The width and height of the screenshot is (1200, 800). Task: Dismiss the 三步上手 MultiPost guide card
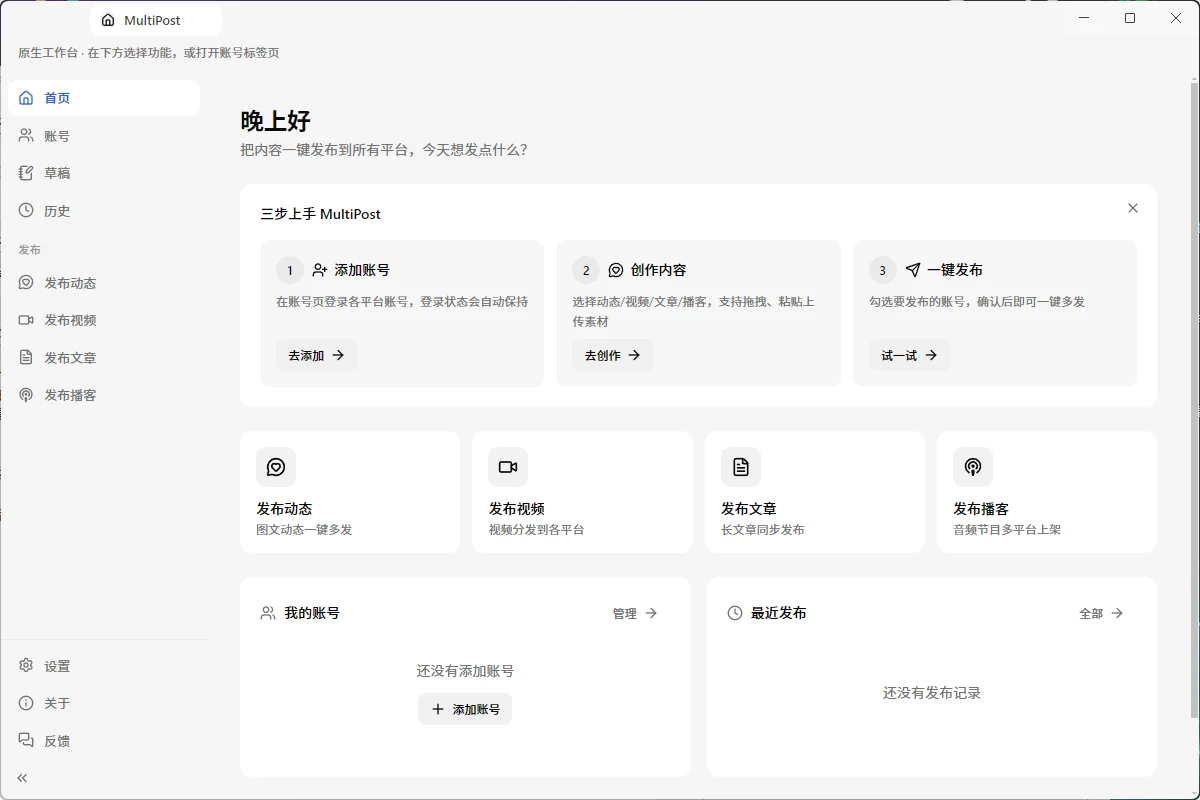tap(1133, 208)
